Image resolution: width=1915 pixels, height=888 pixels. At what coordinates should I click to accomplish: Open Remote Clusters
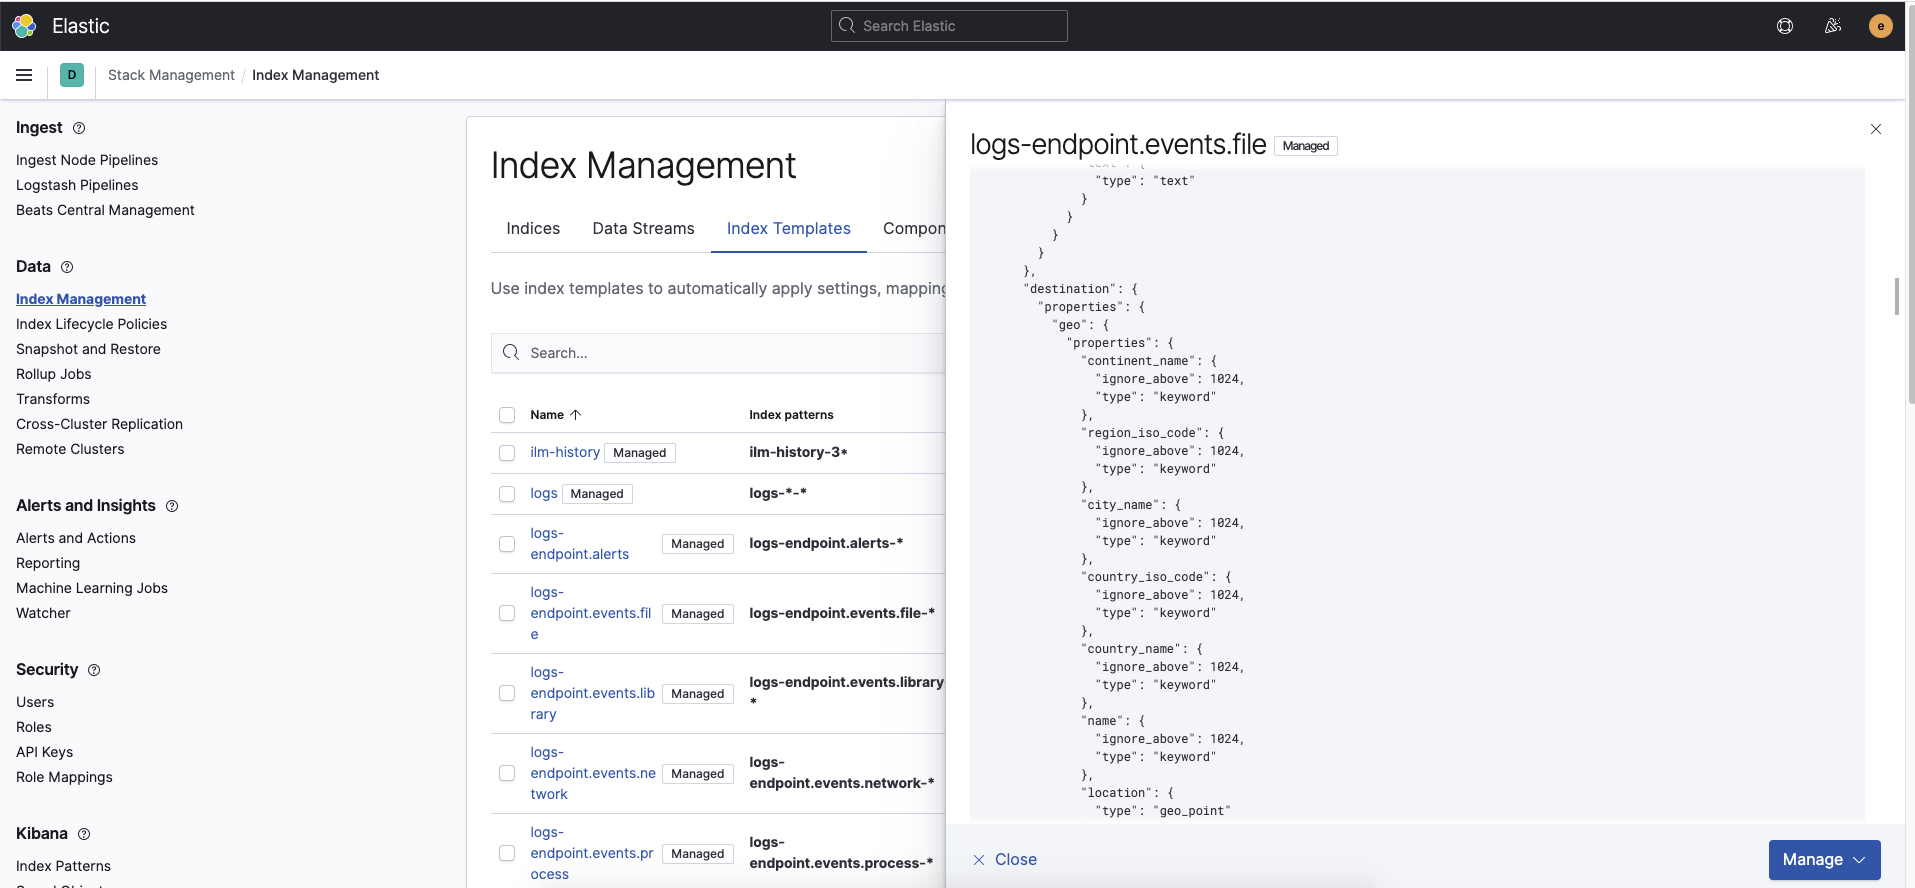tap(70, 449)
